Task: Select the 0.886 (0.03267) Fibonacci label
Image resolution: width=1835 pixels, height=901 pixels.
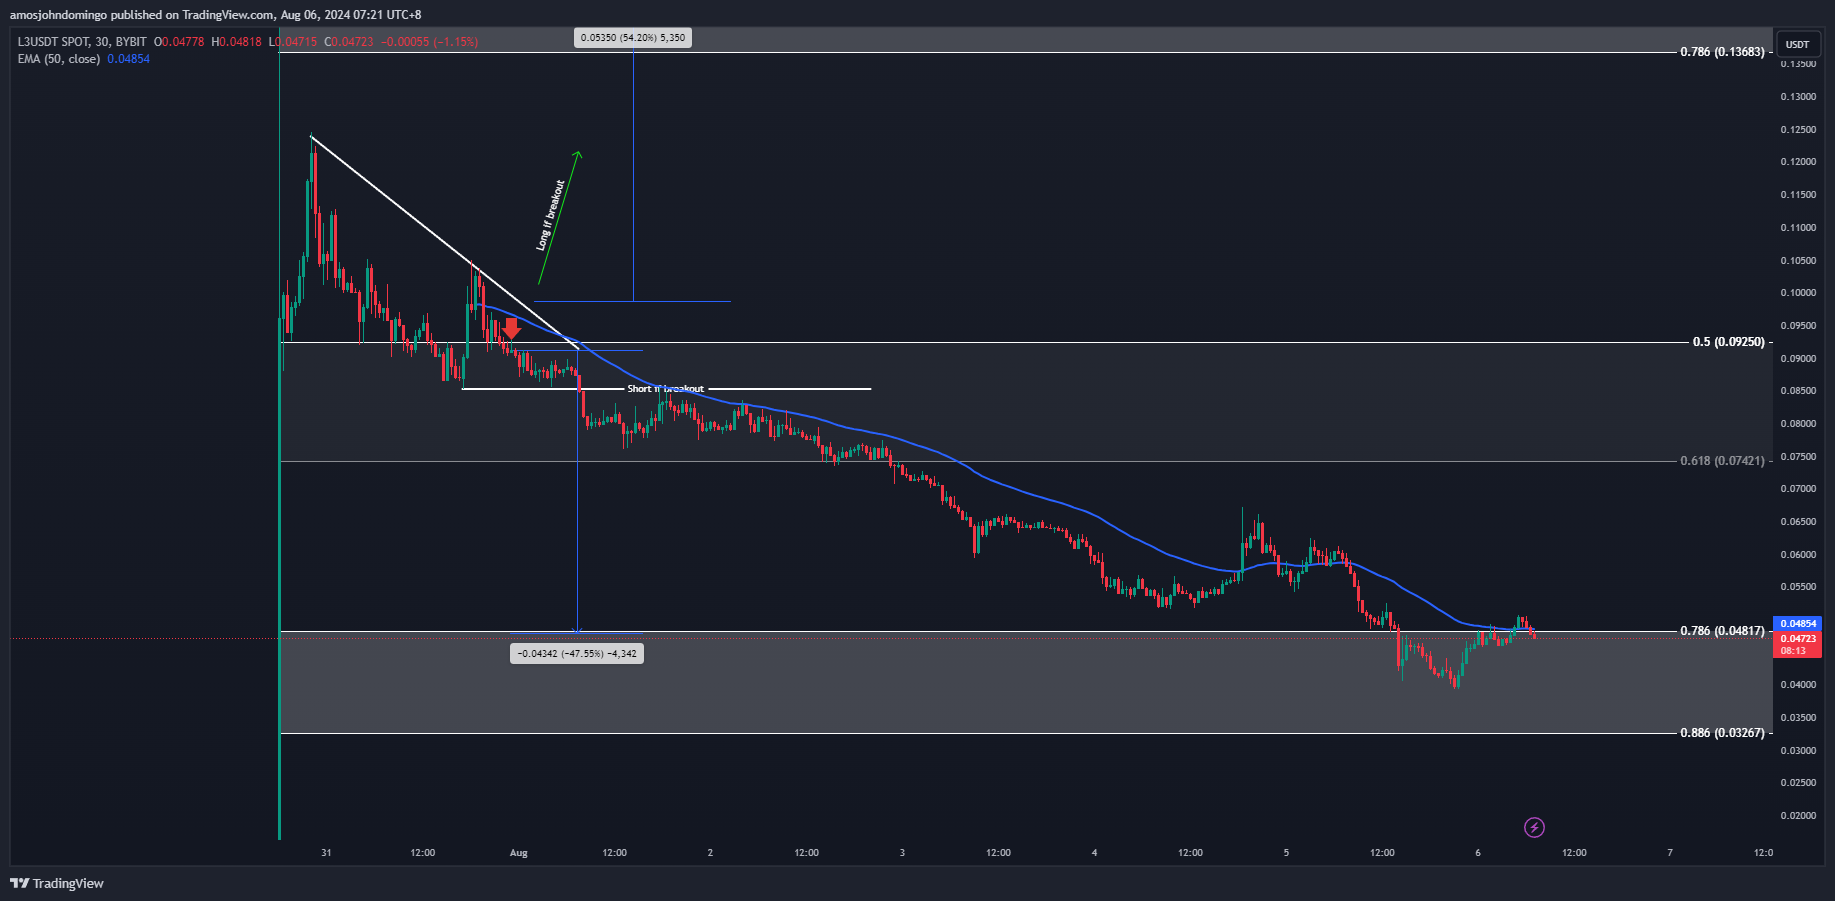Action: (1722, 733)
